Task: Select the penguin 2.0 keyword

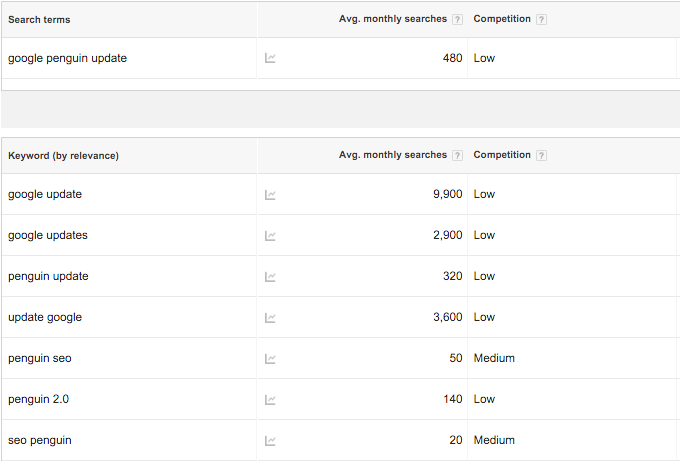Action: pyautogui.click(x=38, y=399)
